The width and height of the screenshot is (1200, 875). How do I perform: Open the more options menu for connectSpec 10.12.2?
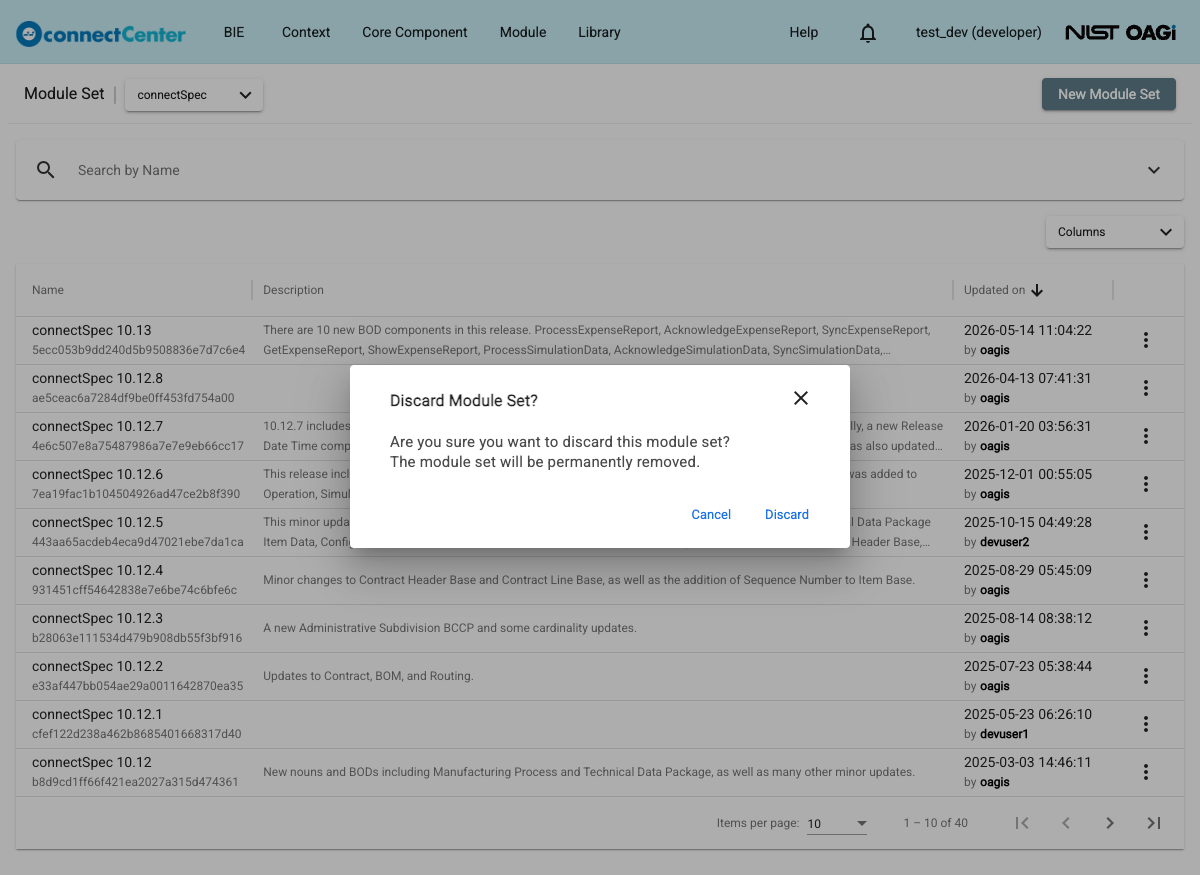point(1146,676)
